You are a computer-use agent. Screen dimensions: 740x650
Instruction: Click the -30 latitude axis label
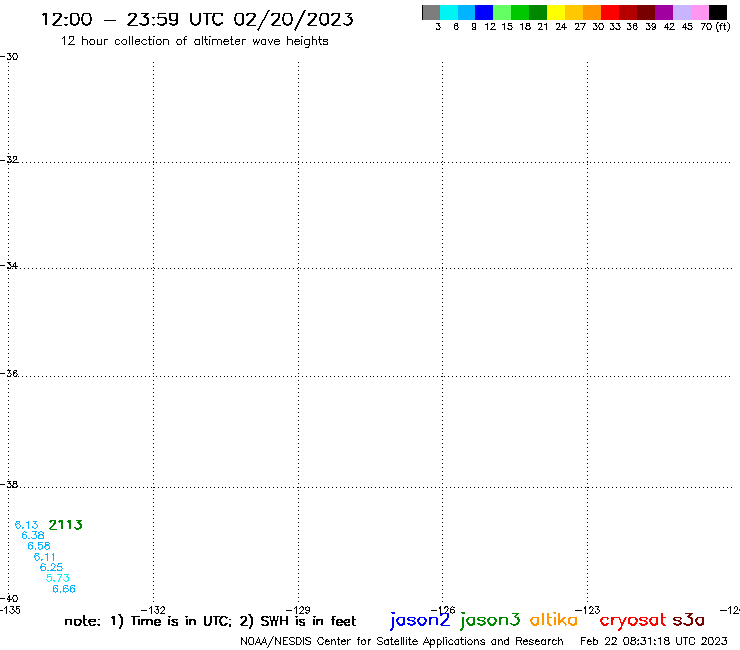tap(9, 56)
